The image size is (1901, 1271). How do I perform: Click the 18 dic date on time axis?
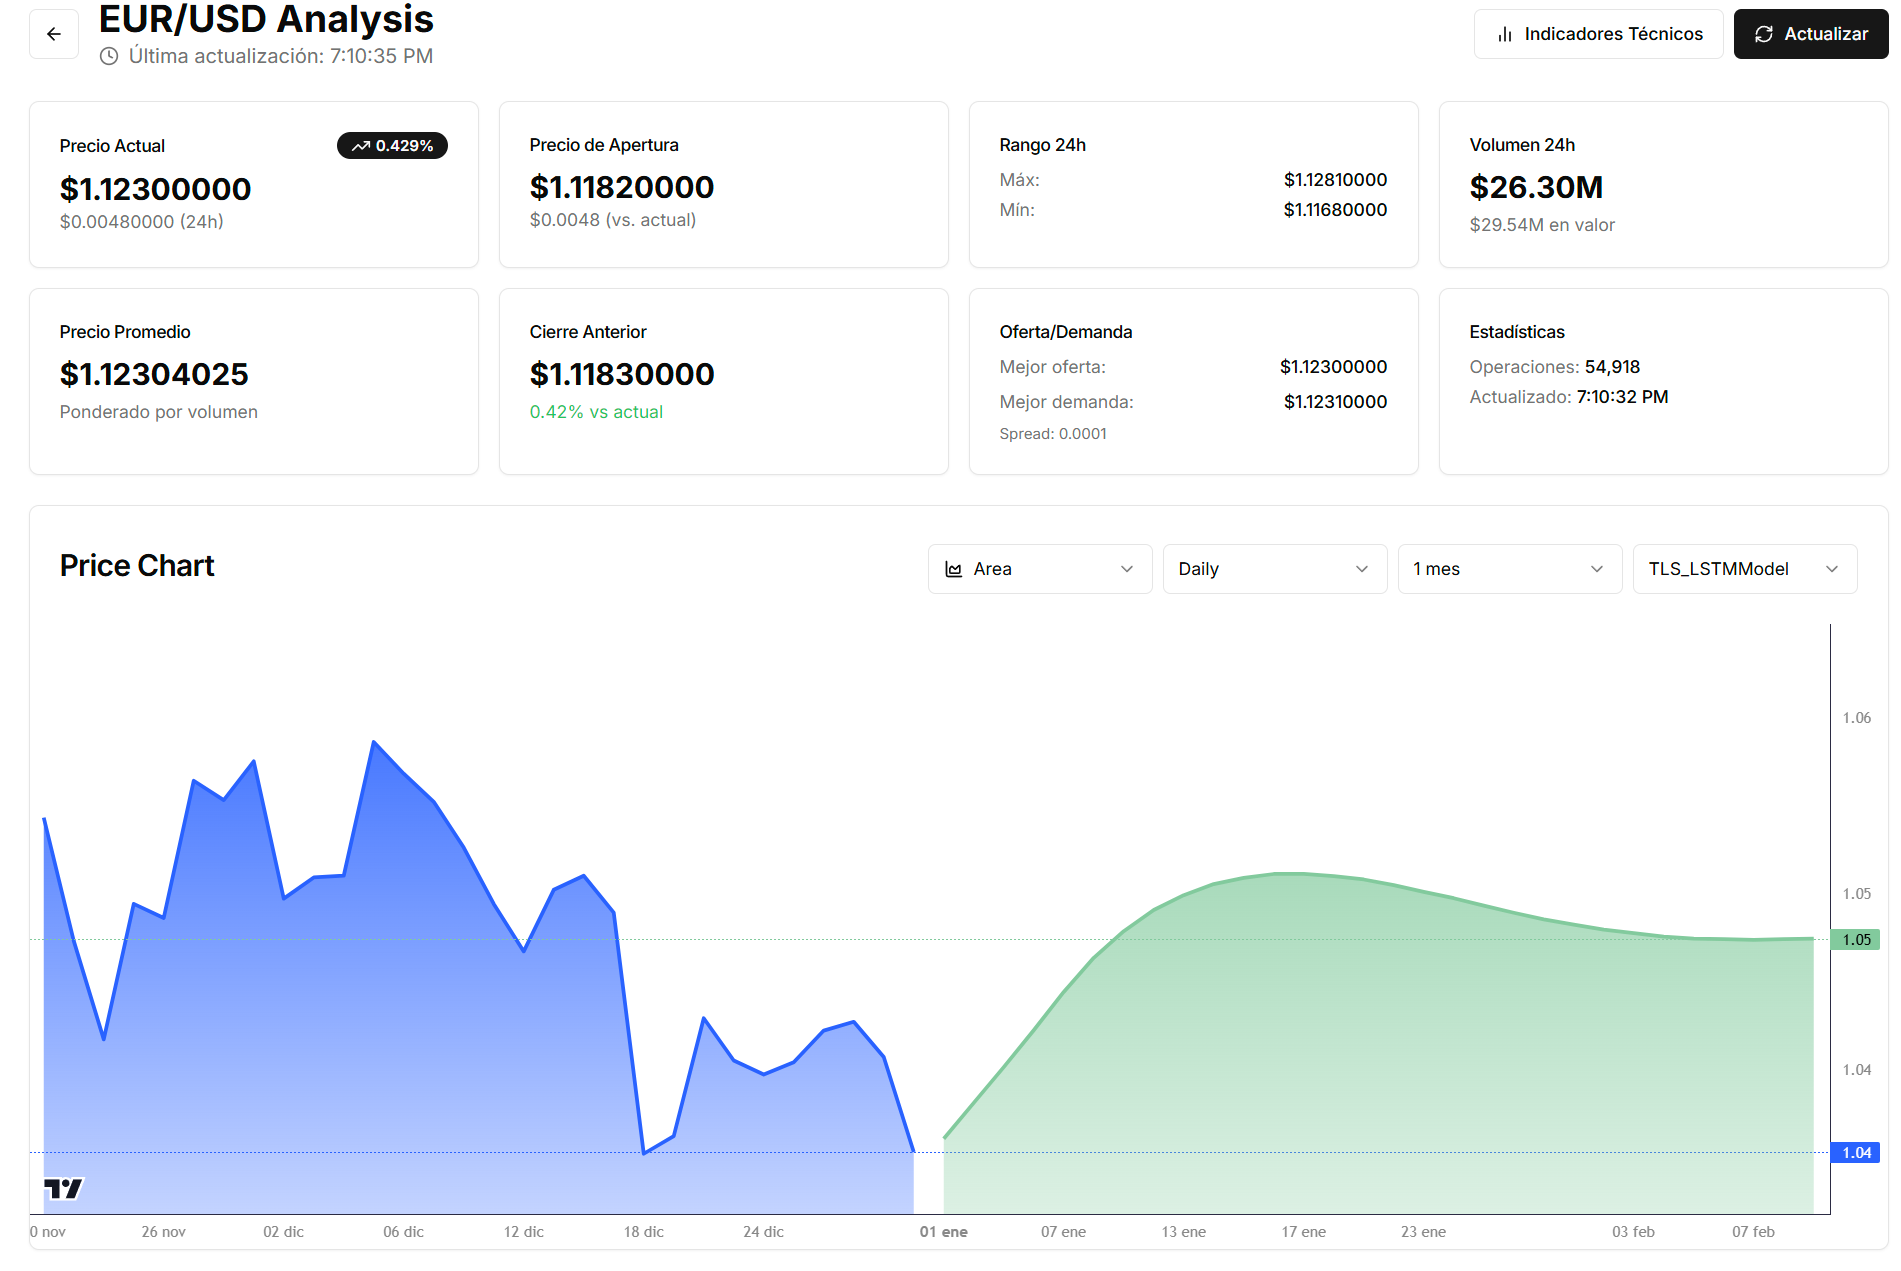[x=644, y=1232]
